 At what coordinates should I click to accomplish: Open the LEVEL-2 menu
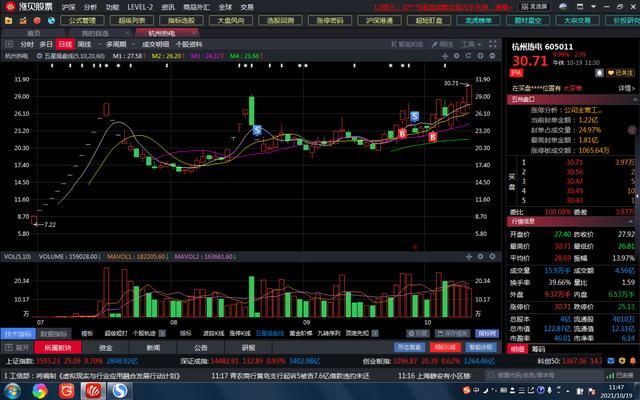coord(140,6)
